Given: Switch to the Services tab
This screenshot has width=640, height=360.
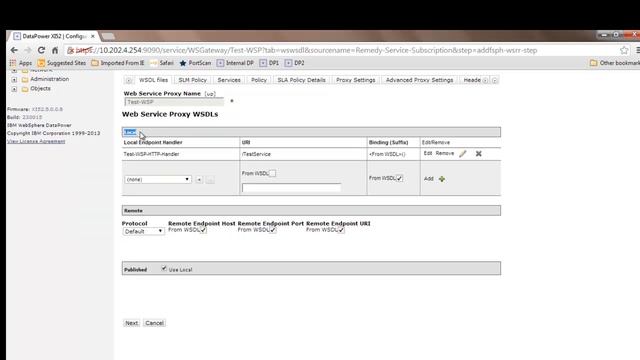Looking at the screenshot, I should pyautogui.click(x=229, y=80).
